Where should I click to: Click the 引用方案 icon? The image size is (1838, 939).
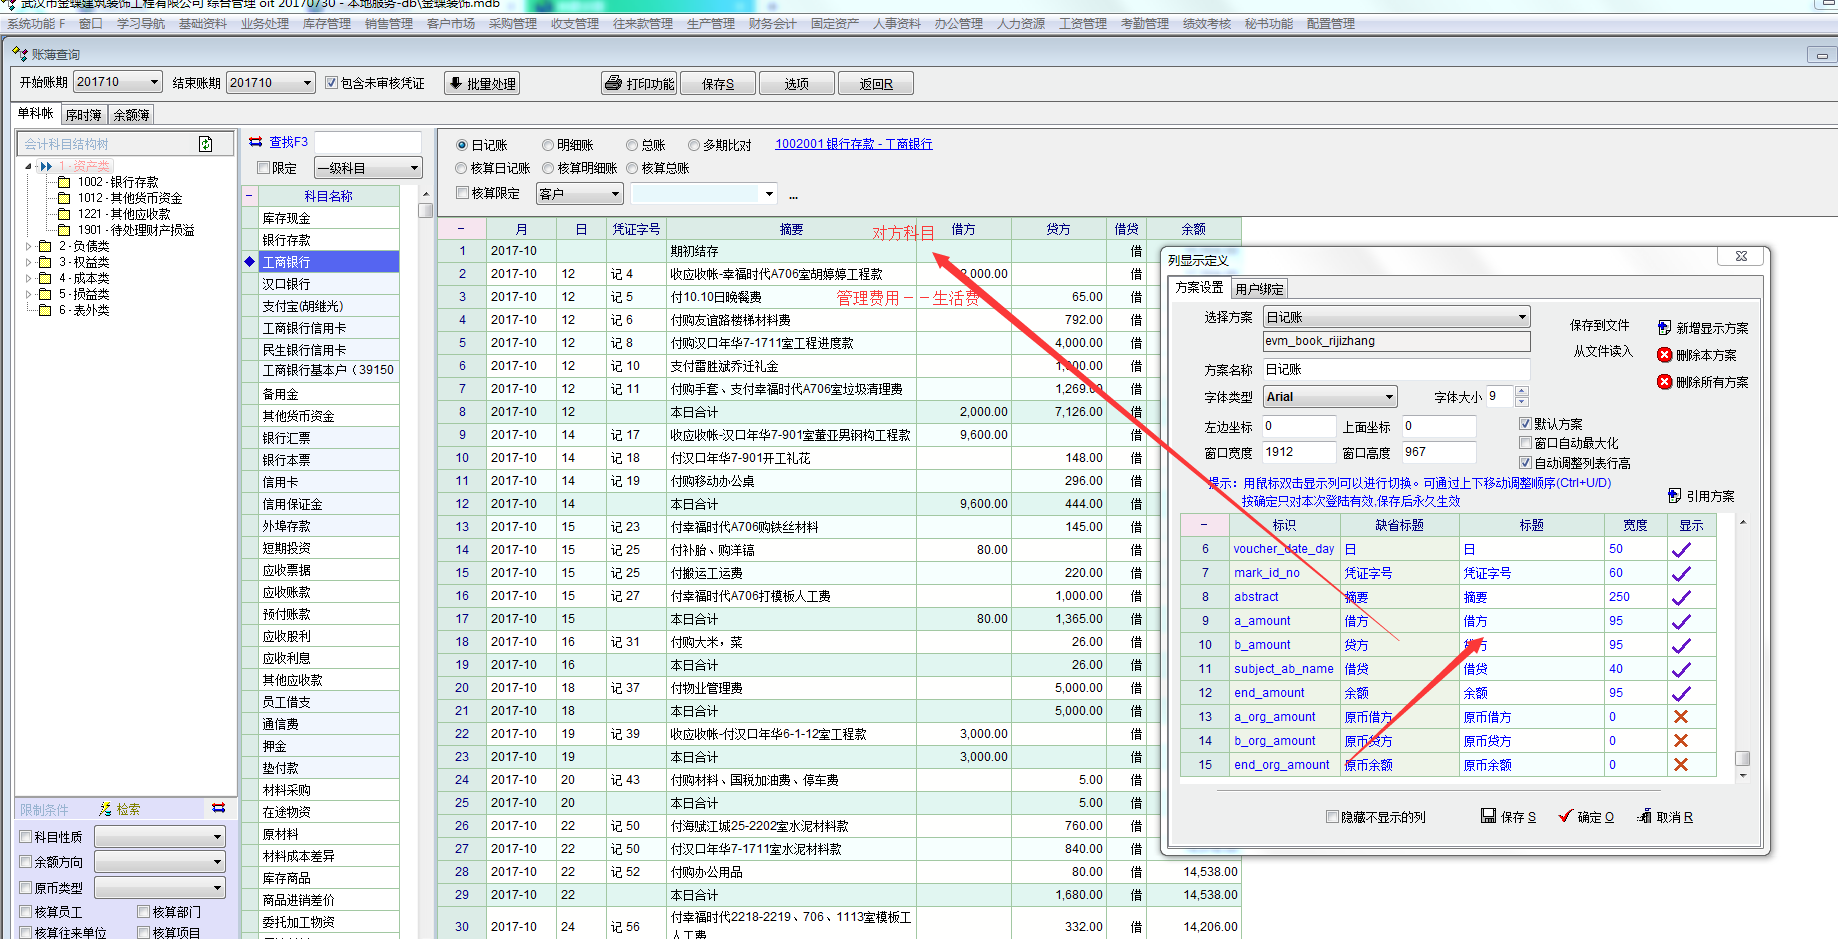pyautogui.click(x=1674, y=496)
